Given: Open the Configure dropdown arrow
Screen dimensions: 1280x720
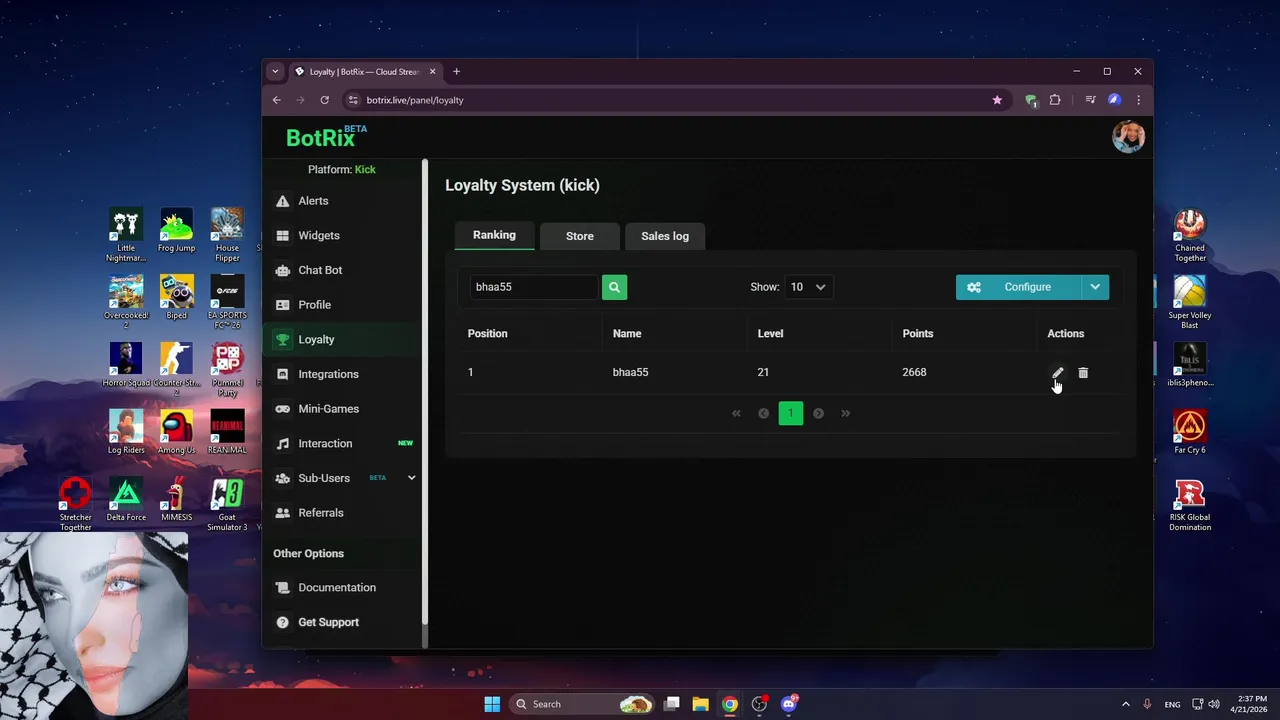Looking at the screenshot, I should point(1095,287).
